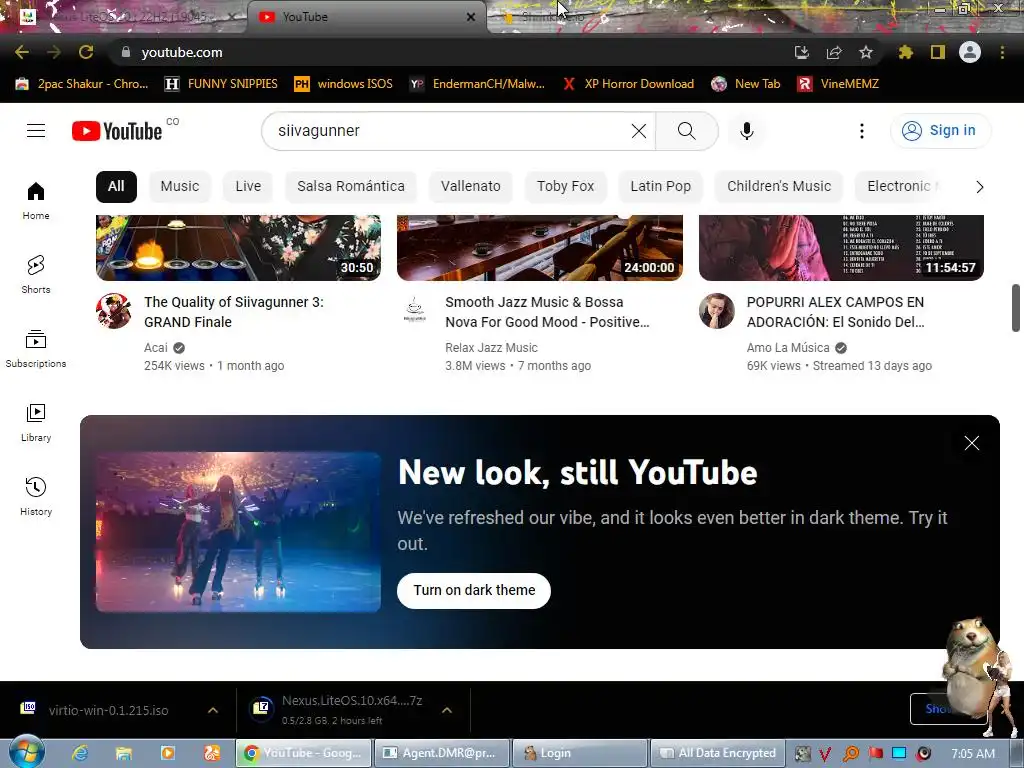Open the 2pac Shakur bookmark
The width and height of the screenshot is (1024, 768).
pyautogui.click(x=82, y=84)
